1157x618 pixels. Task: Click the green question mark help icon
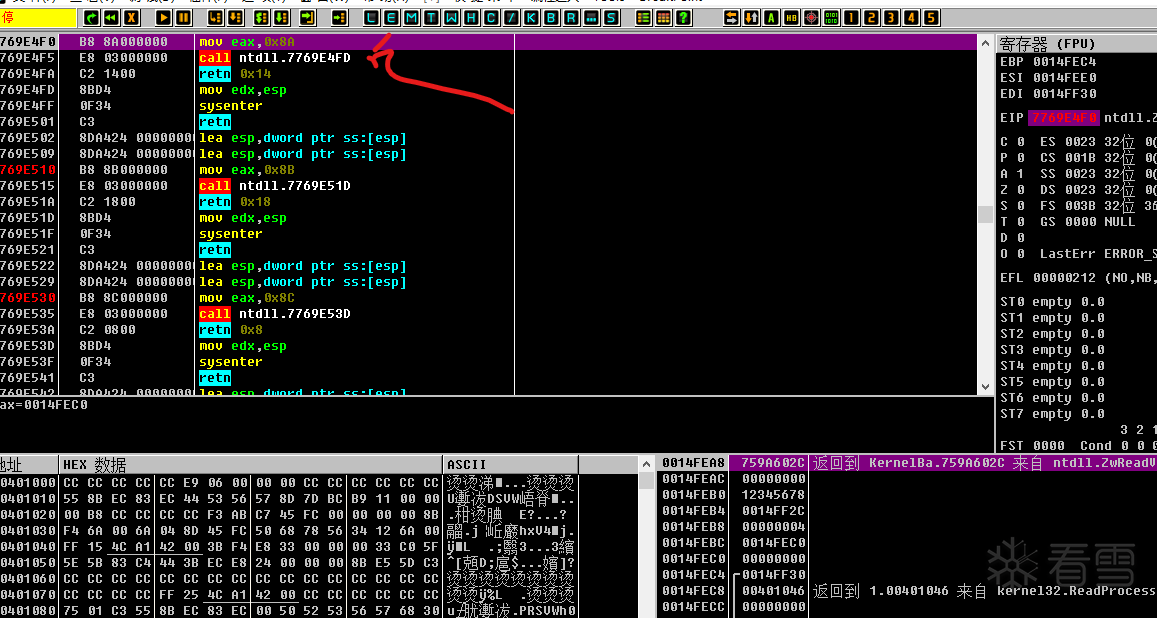[683, 17]
